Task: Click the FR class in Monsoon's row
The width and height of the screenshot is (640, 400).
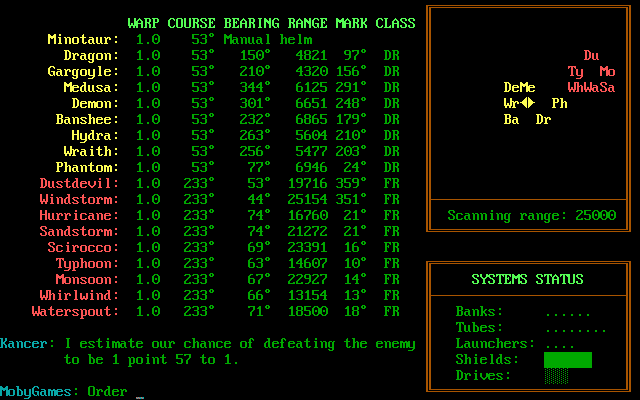Action: [391, 280]
